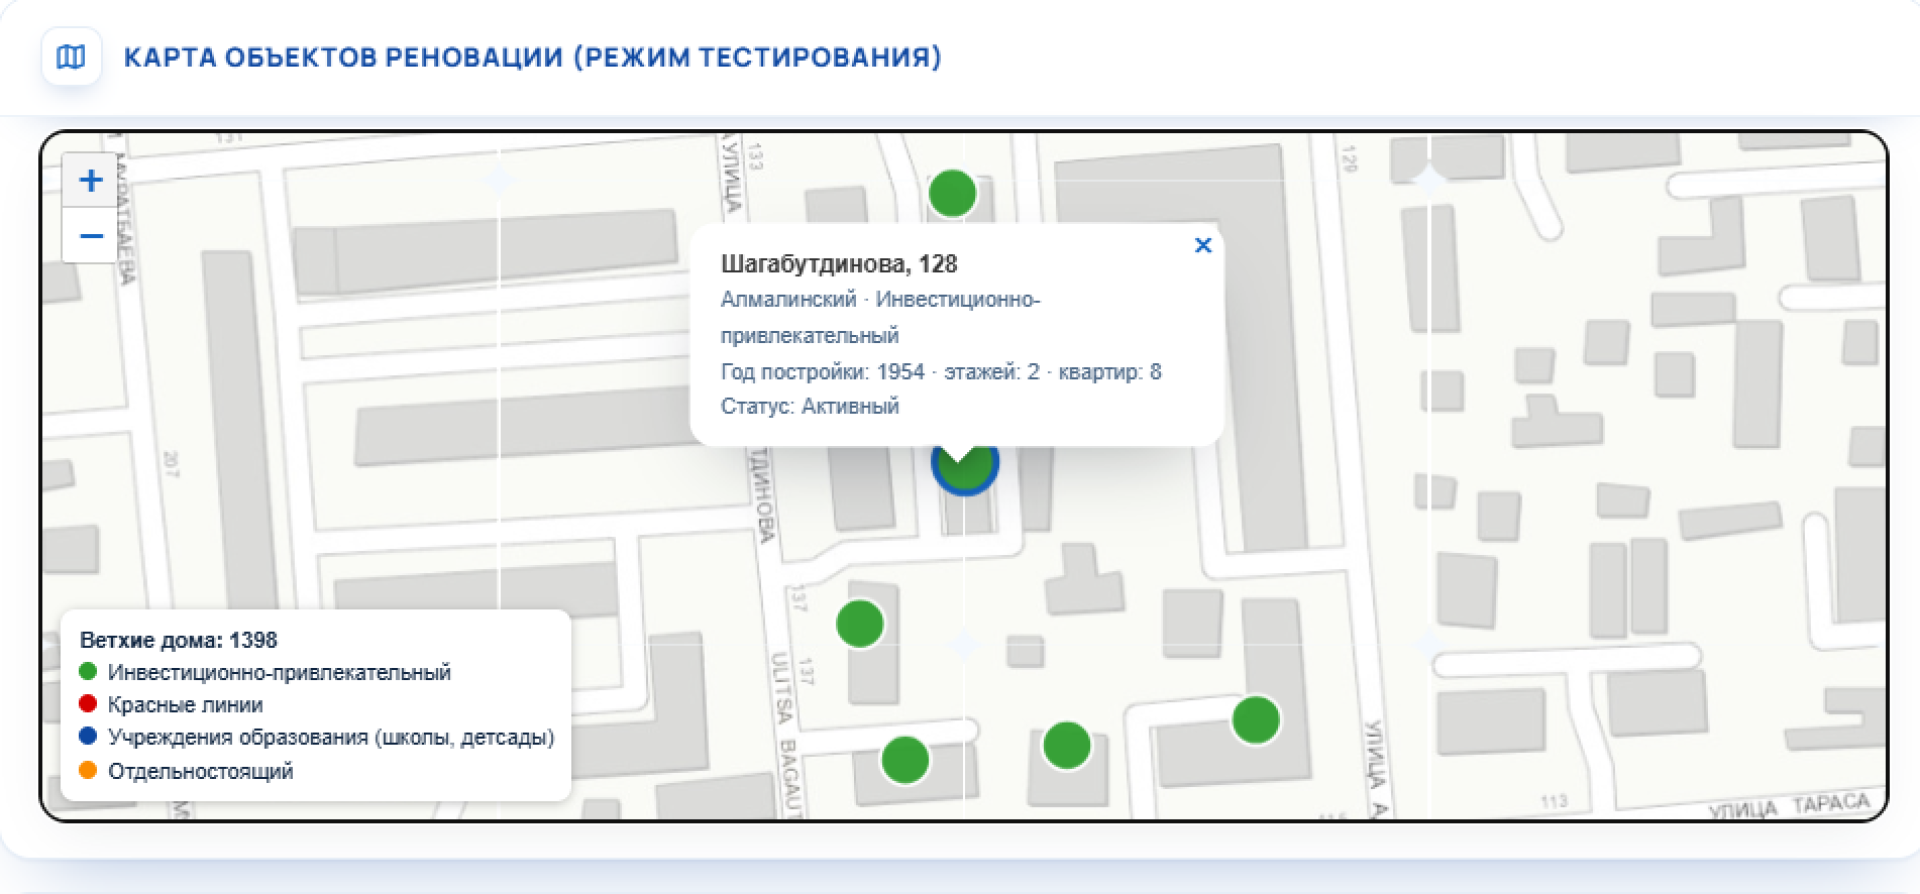Close the Шагабутдинова, 128 popup

(x=1203, y=245)
